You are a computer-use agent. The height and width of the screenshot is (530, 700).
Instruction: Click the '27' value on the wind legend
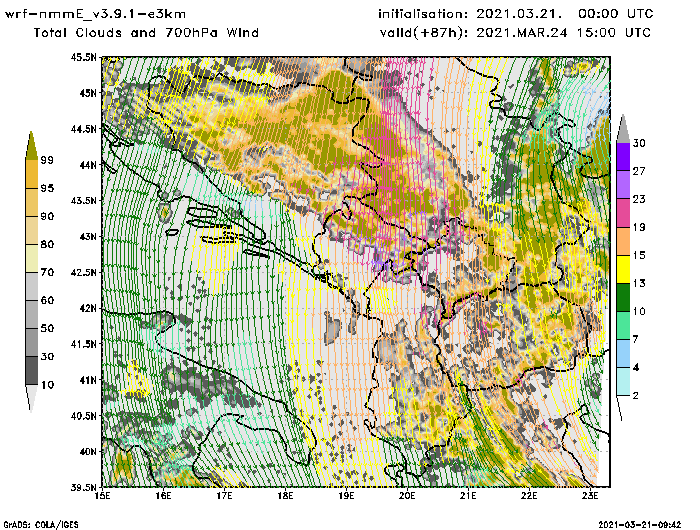pos(639,171)
